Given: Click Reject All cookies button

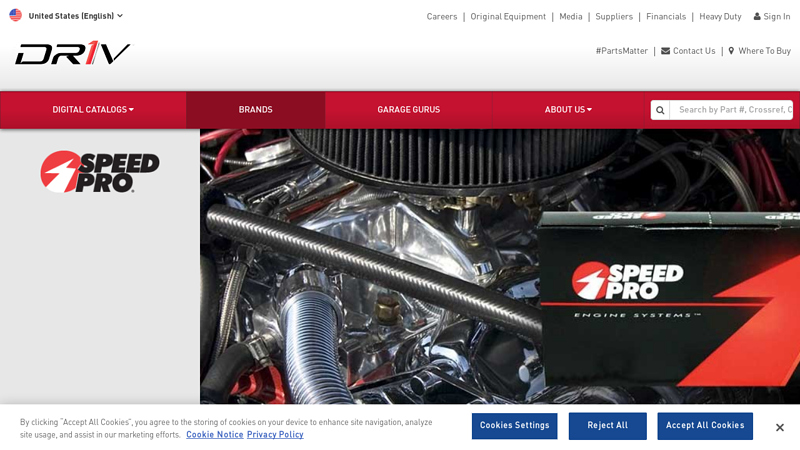Looking at the screenshot, I should pos(608,426).
